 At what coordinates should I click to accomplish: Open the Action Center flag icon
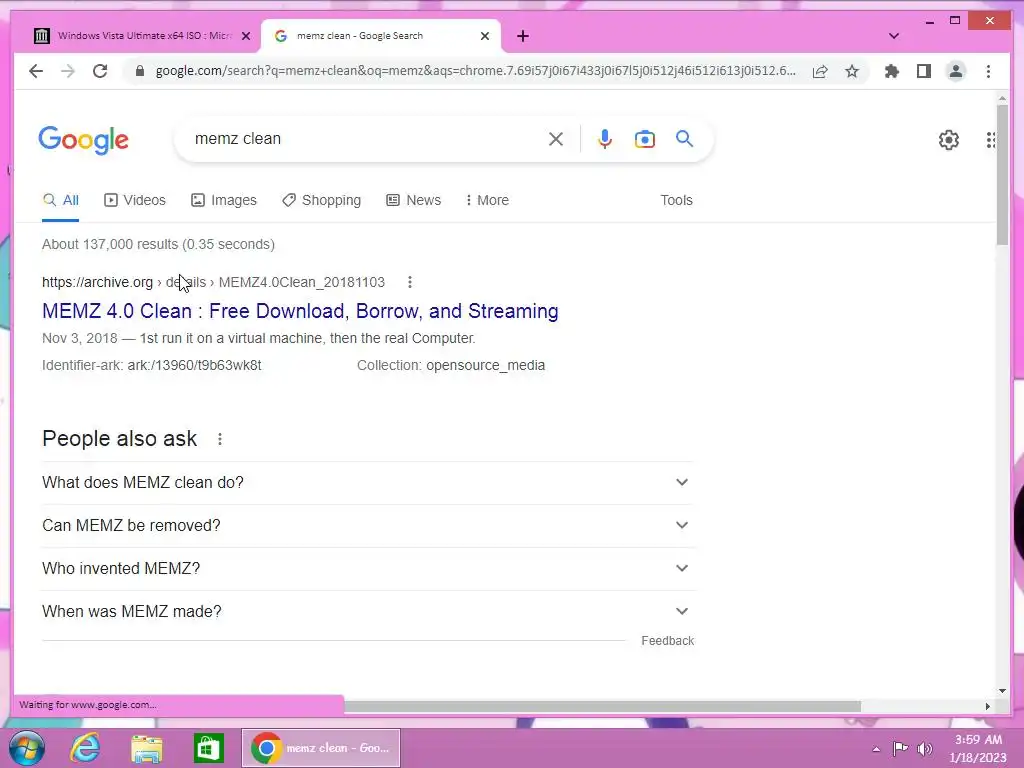point(900,748)
